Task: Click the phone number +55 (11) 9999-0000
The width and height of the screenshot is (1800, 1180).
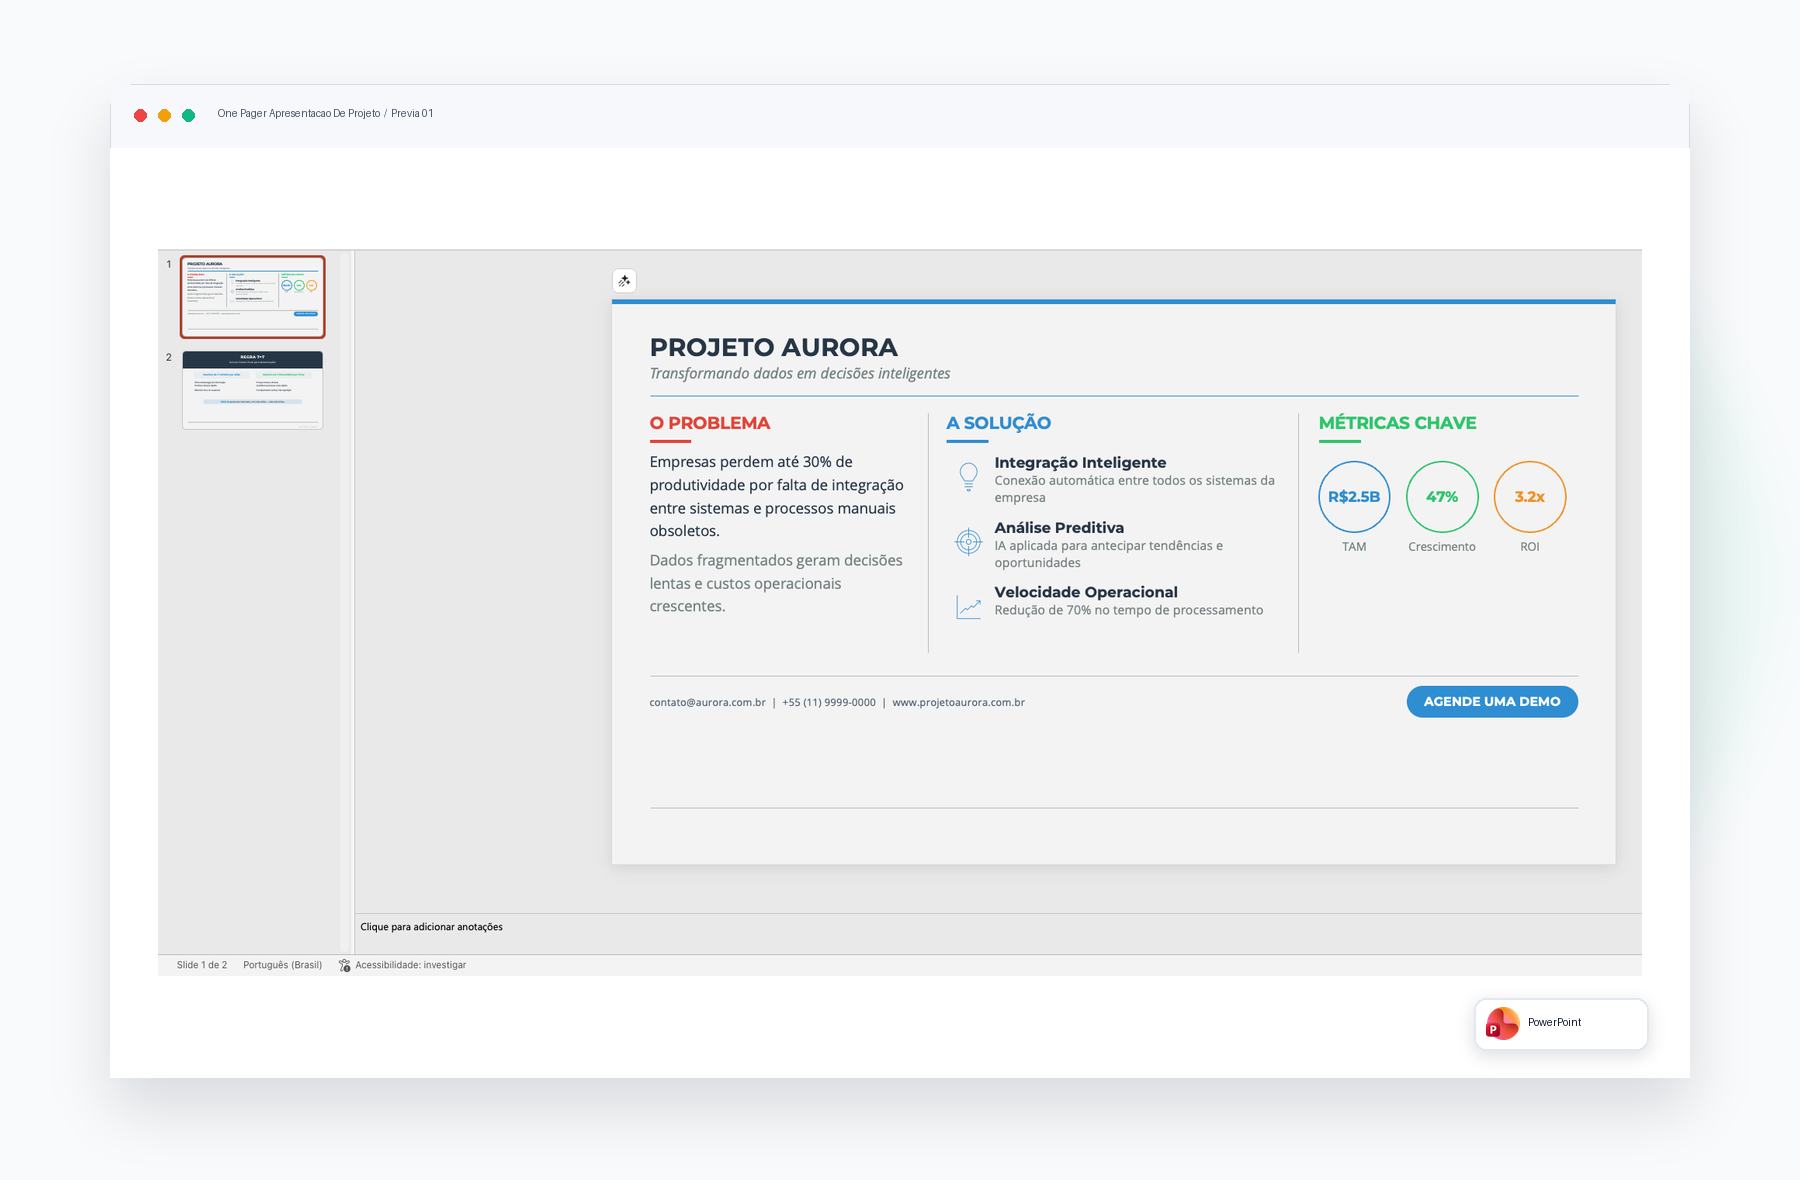Action: (829, 702)
